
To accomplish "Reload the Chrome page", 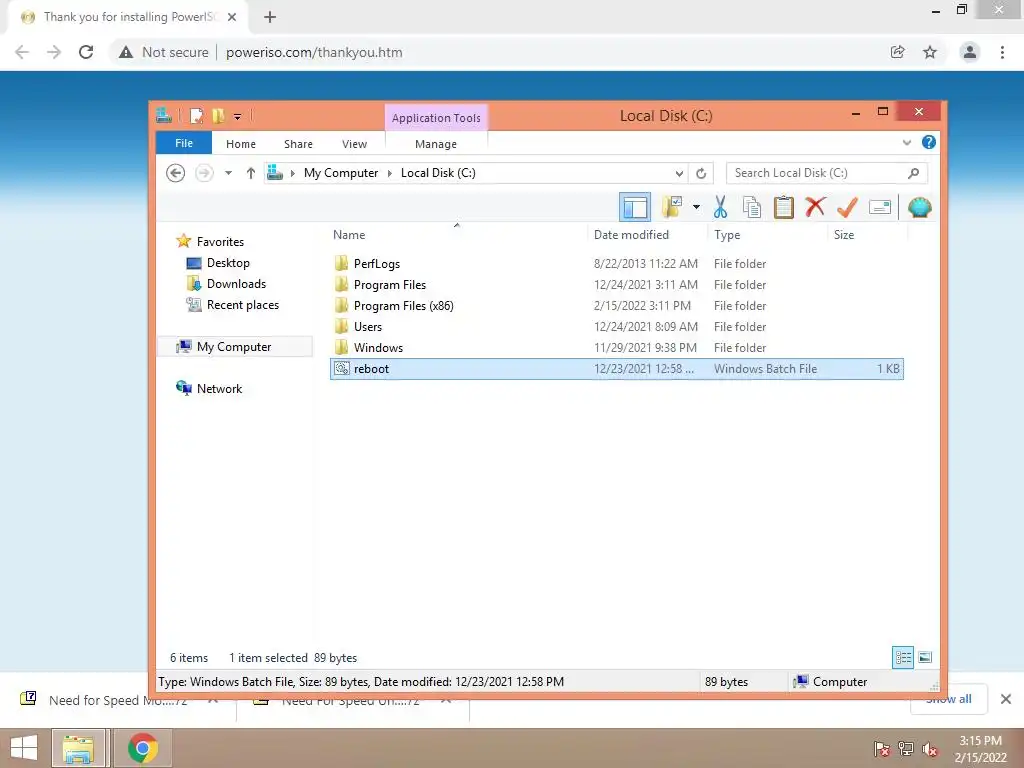I will point(86,52).
